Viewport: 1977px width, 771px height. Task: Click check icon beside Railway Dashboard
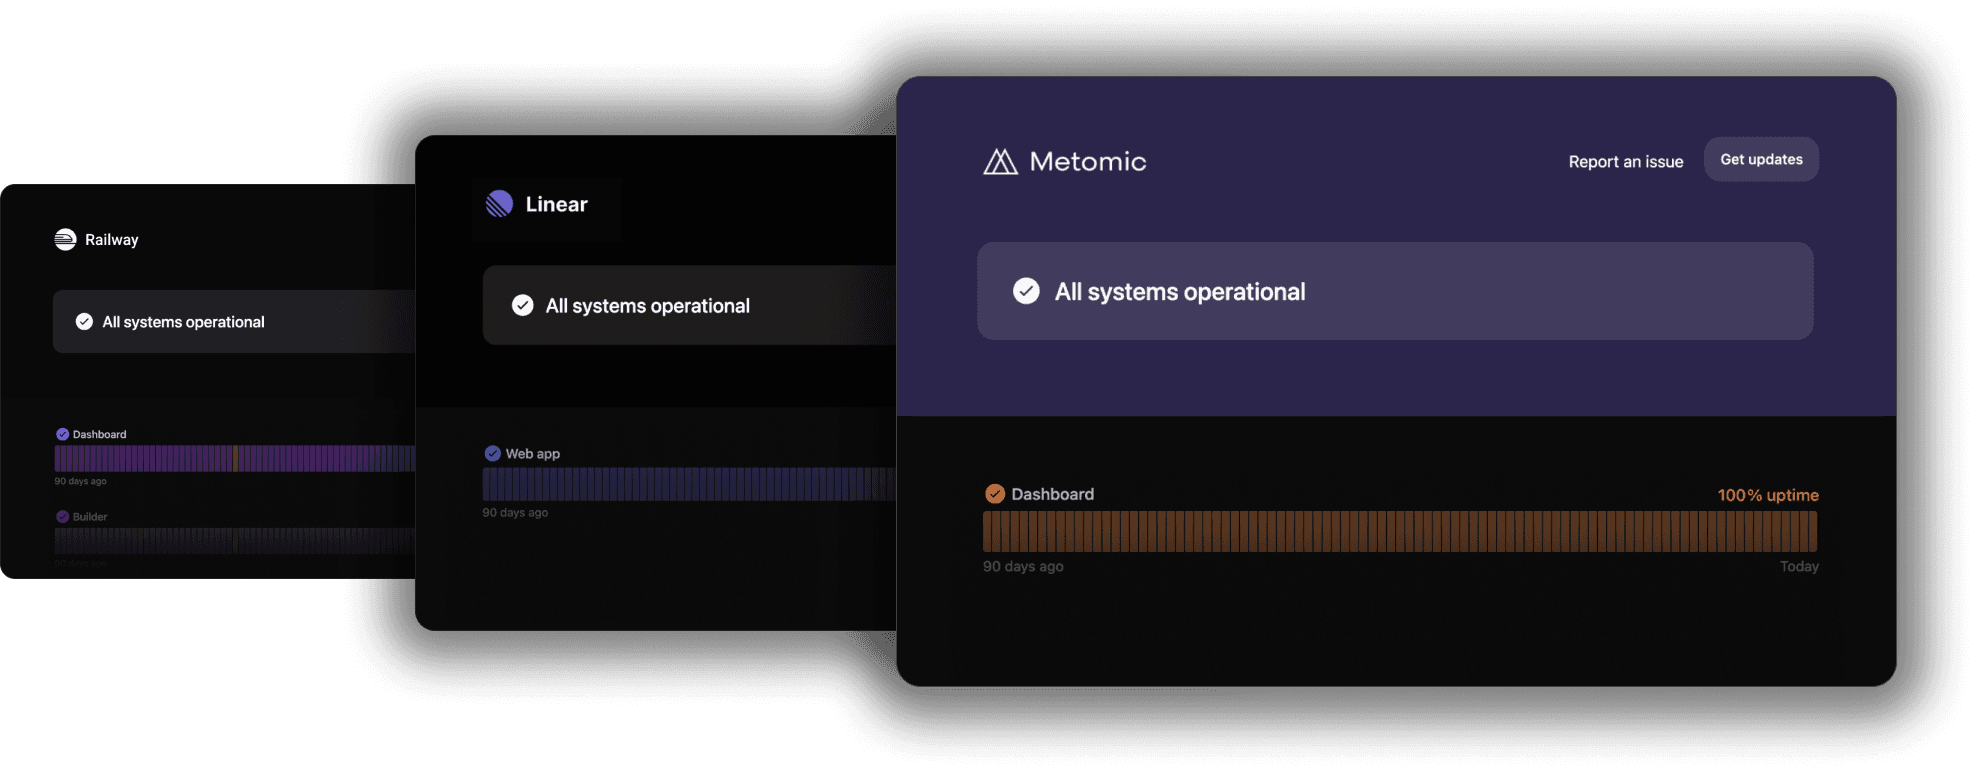pos(62,434)
